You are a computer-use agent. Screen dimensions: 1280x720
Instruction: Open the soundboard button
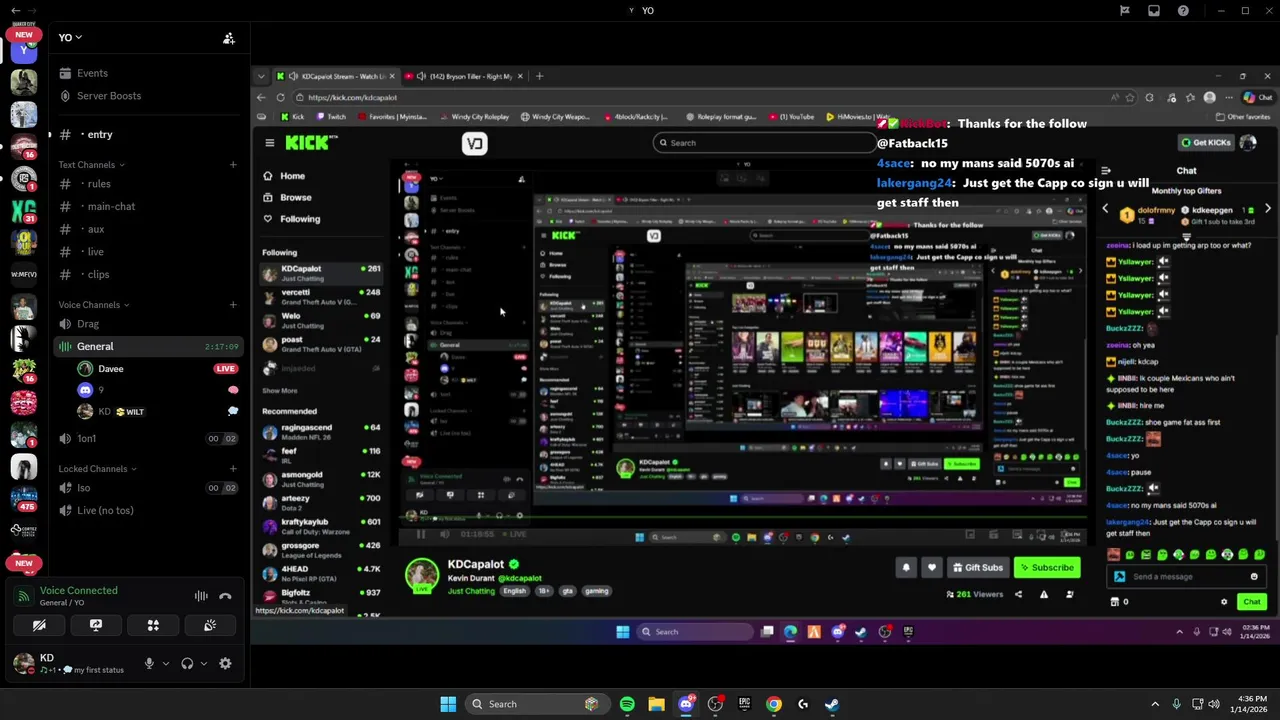coord(210,625)
